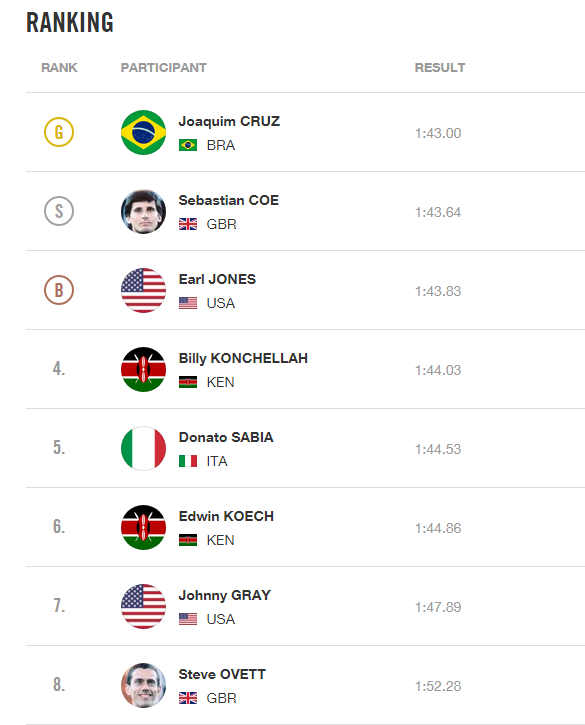Select Johnny GRAY name link
Screen dimensions: 585x725
coord(225,595)
